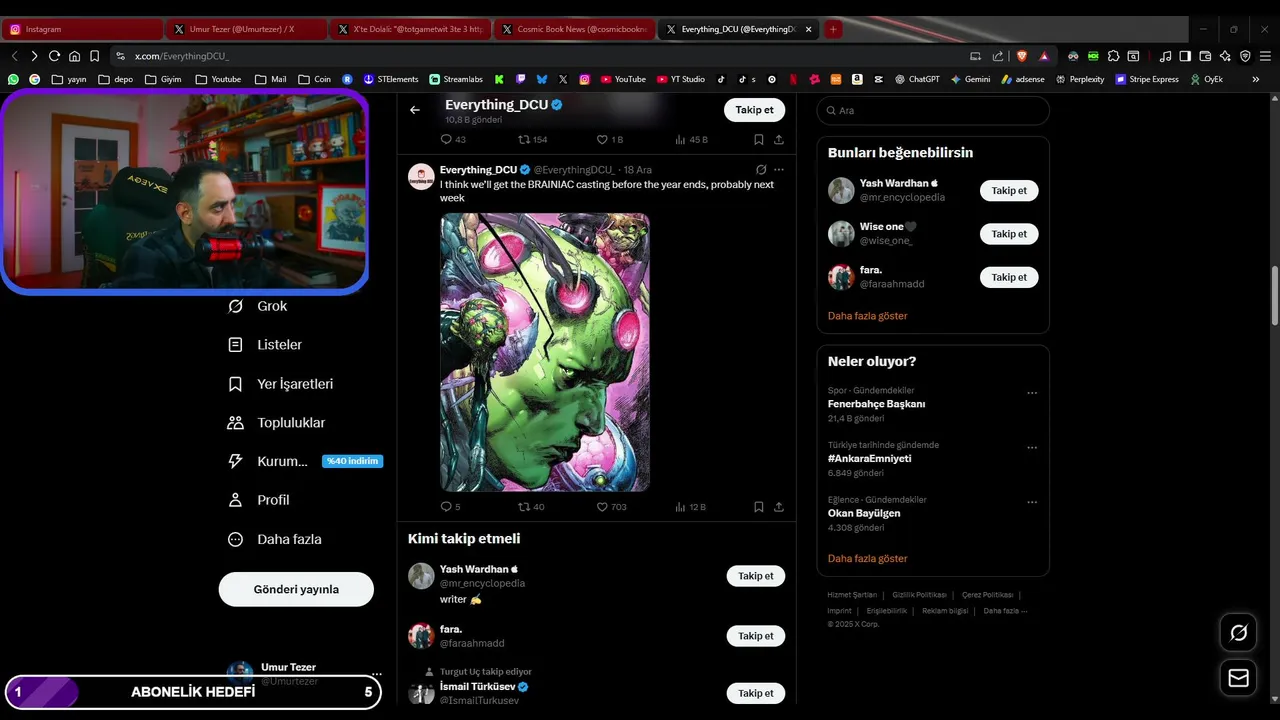
Task: Follow İsmail Türküsev via Takip et
Action: pos(755,693)
